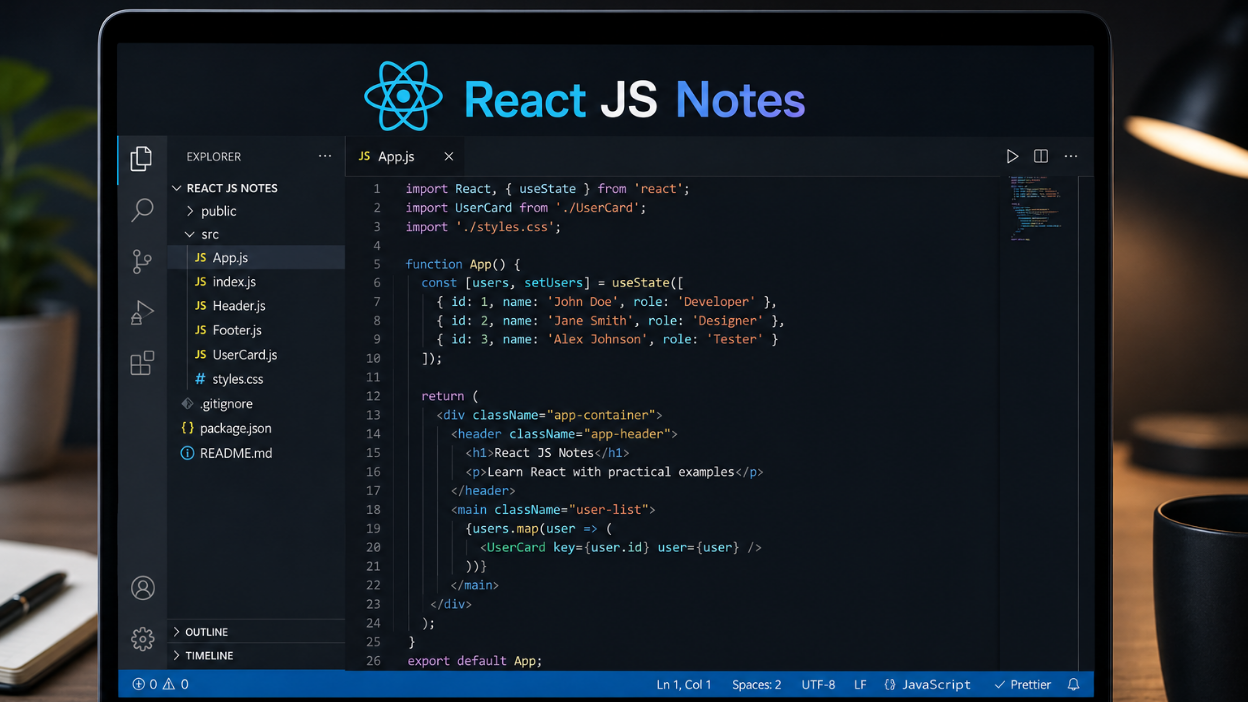
Task: Click the diamond icon of .gitignore
Action: tap(187, 403)
